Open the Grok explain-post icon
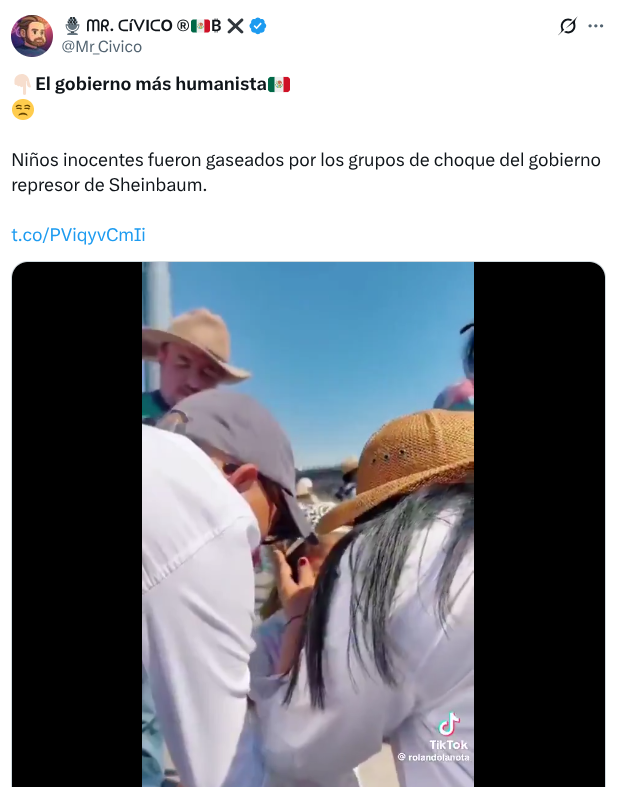 568,26
